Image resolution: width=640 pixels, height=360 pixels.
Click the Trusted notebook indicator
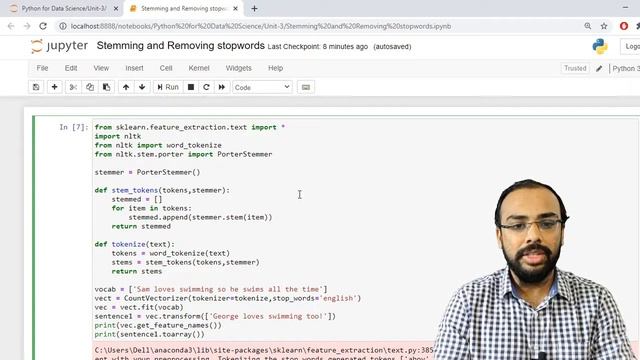point(575,68)
